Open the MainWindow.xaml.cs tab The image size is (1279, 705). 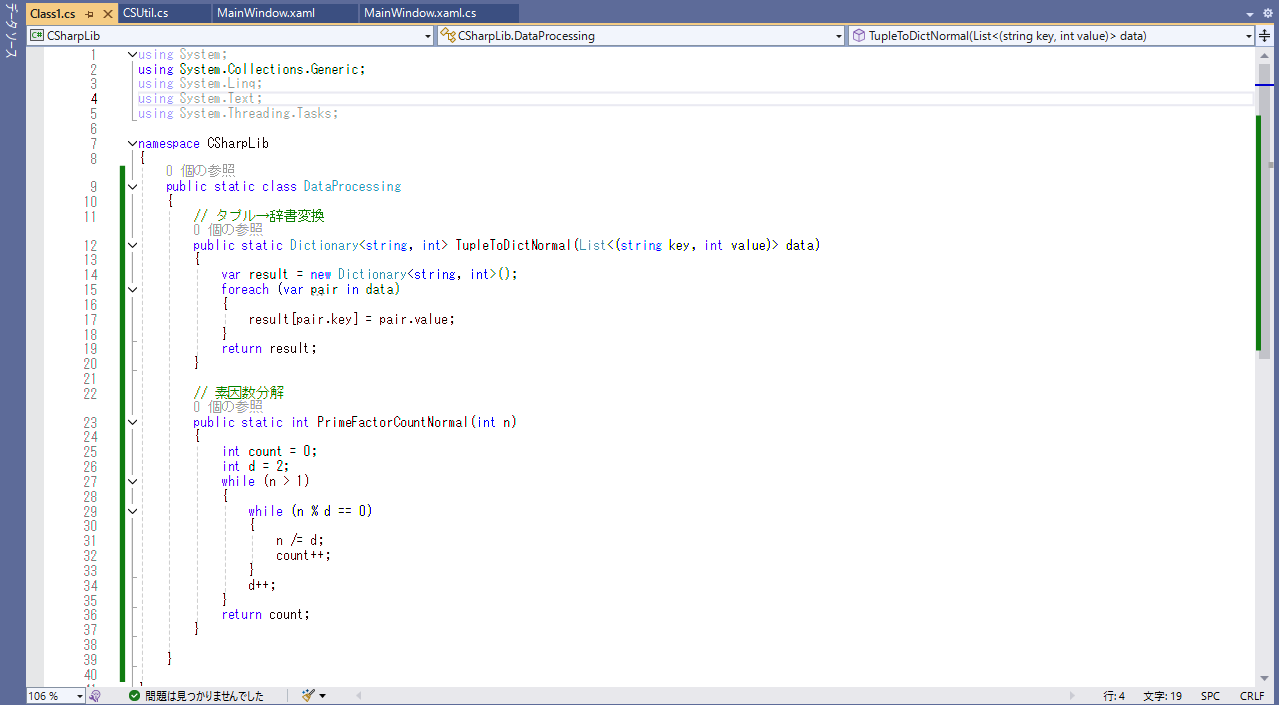tap(420, 13)
